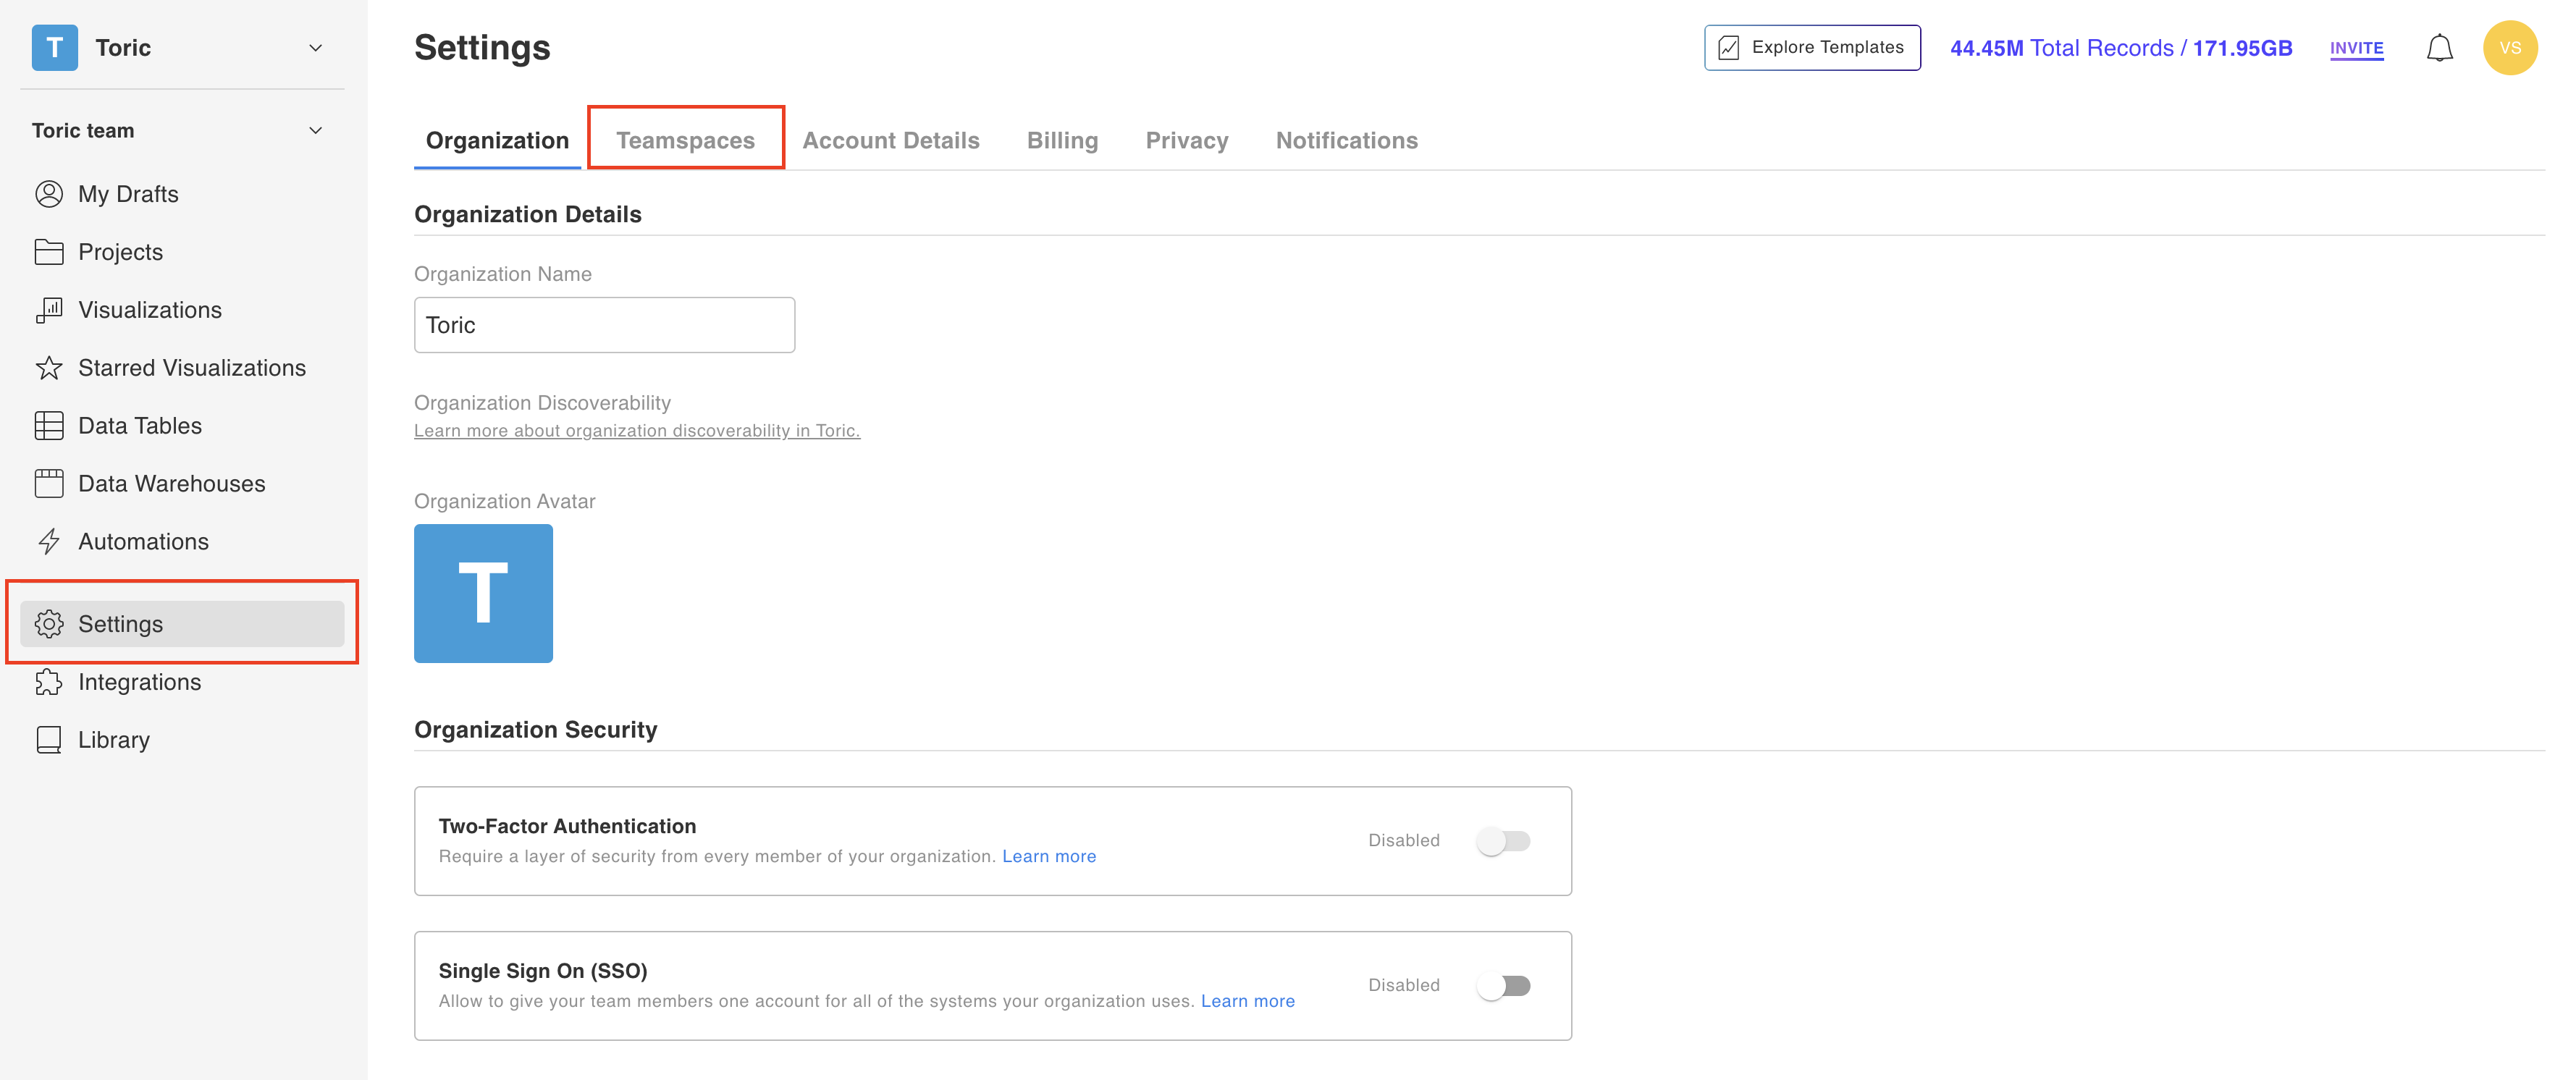Open Integrations puzzle icon

[49, 682]
